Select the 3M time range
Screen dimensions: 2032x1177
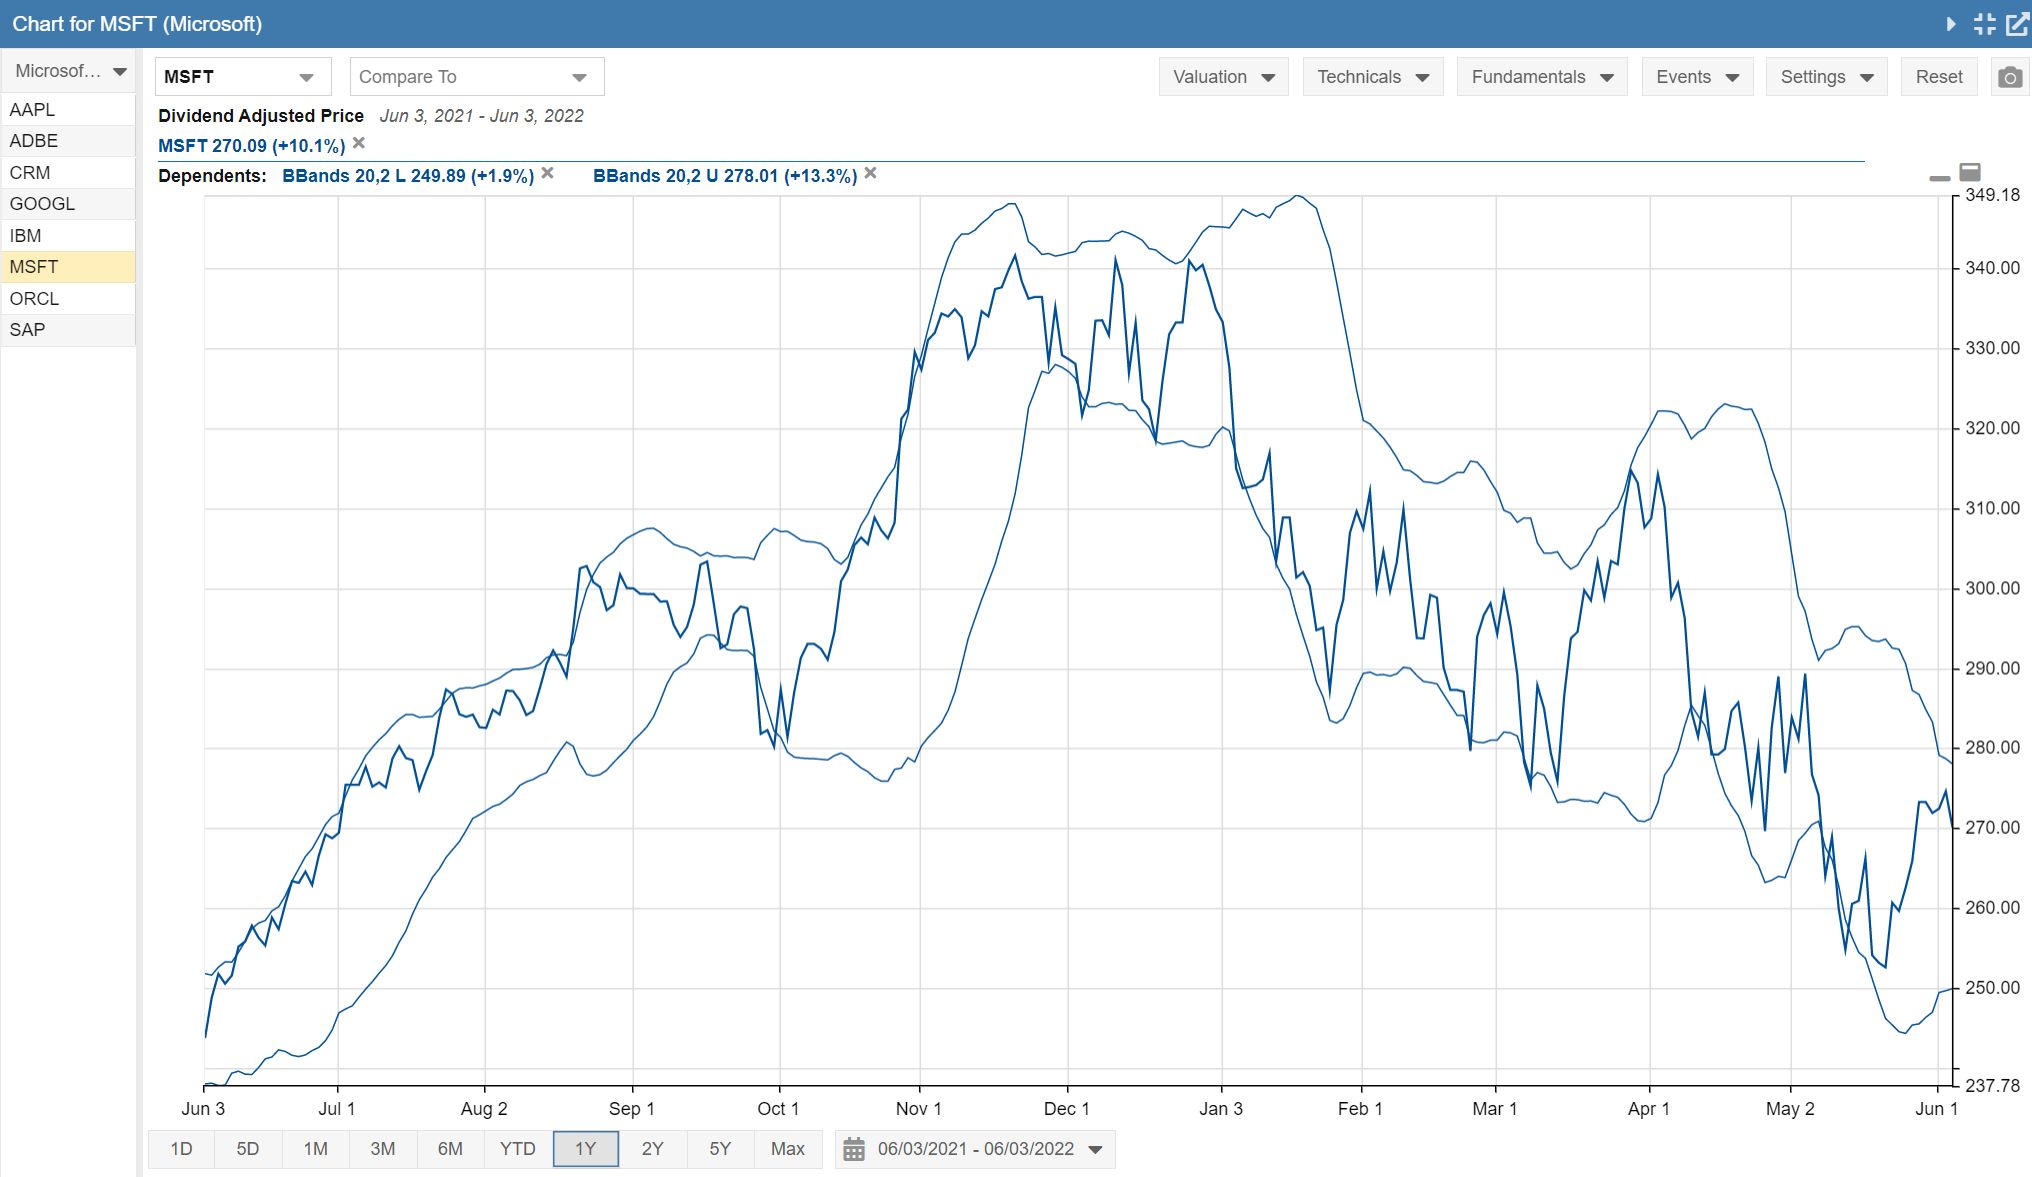tap(383, 1149)
